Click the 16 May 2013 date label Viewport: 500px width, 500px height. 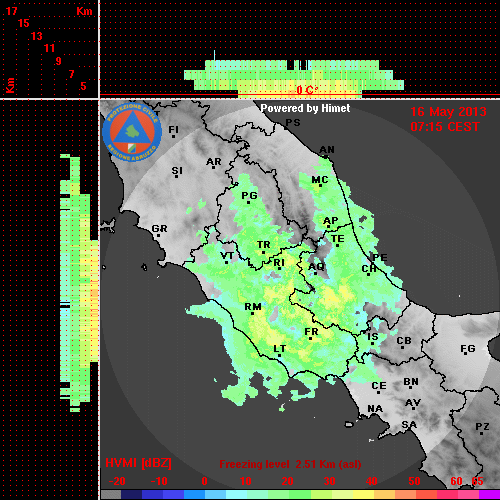pos(448,112)
